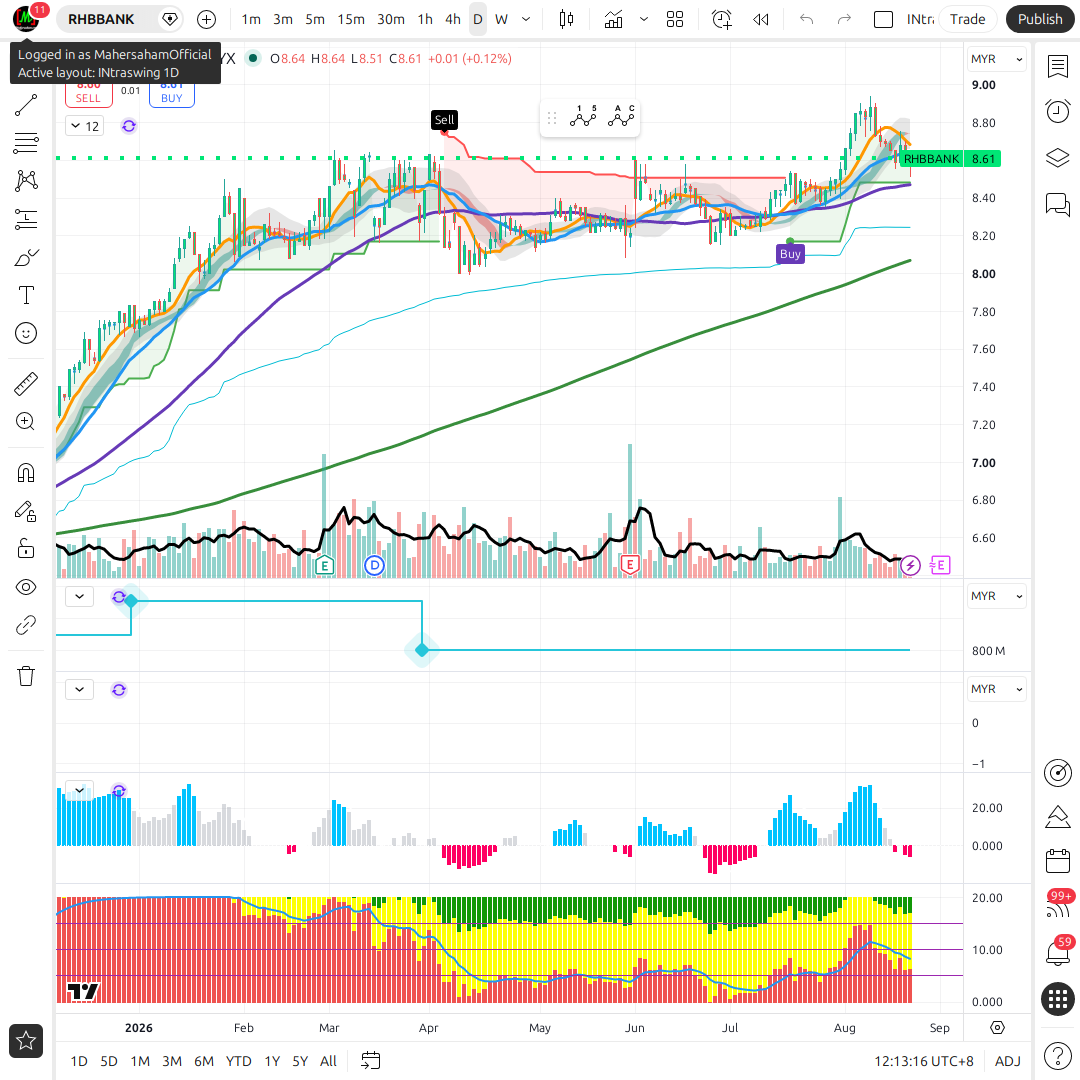Image resolution: width=1080 pixels, height=1080 pixels.
Task: Open the object tree layers panel
Action: pos(1058,158)
